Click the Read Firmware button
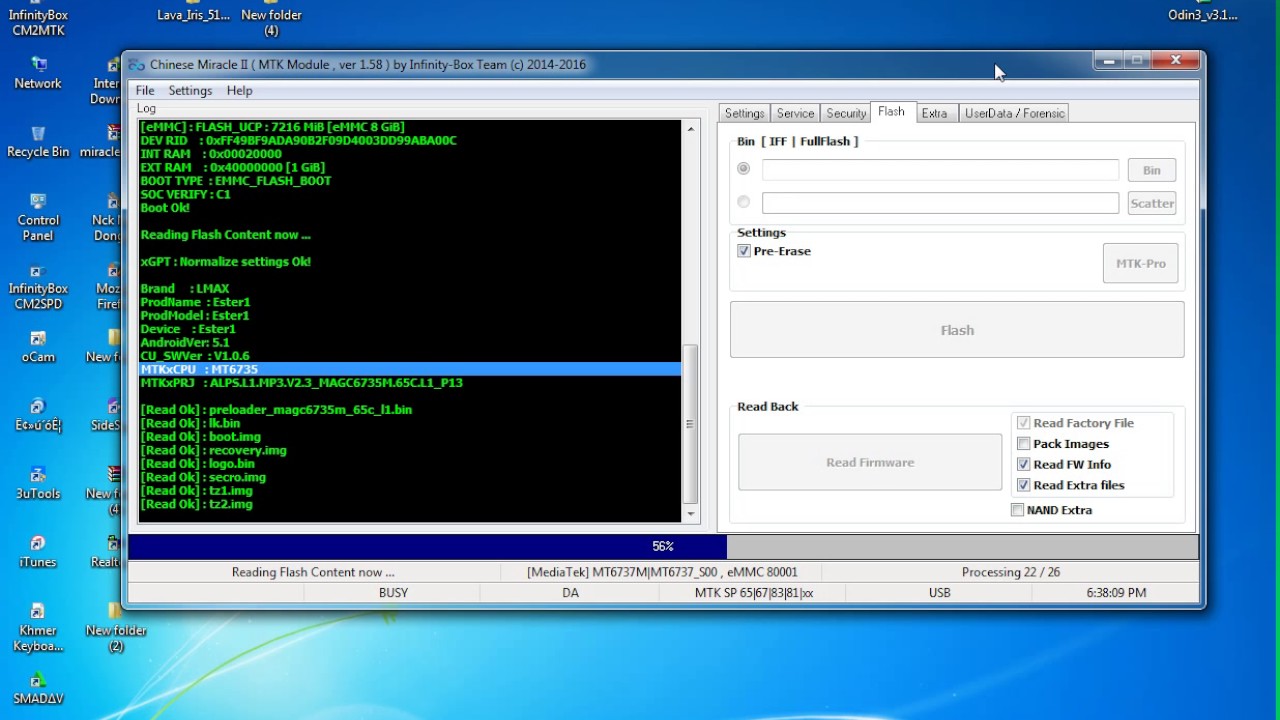This screenshot has height=720, width=1280. pyautogui.click(x=870, y=462)
